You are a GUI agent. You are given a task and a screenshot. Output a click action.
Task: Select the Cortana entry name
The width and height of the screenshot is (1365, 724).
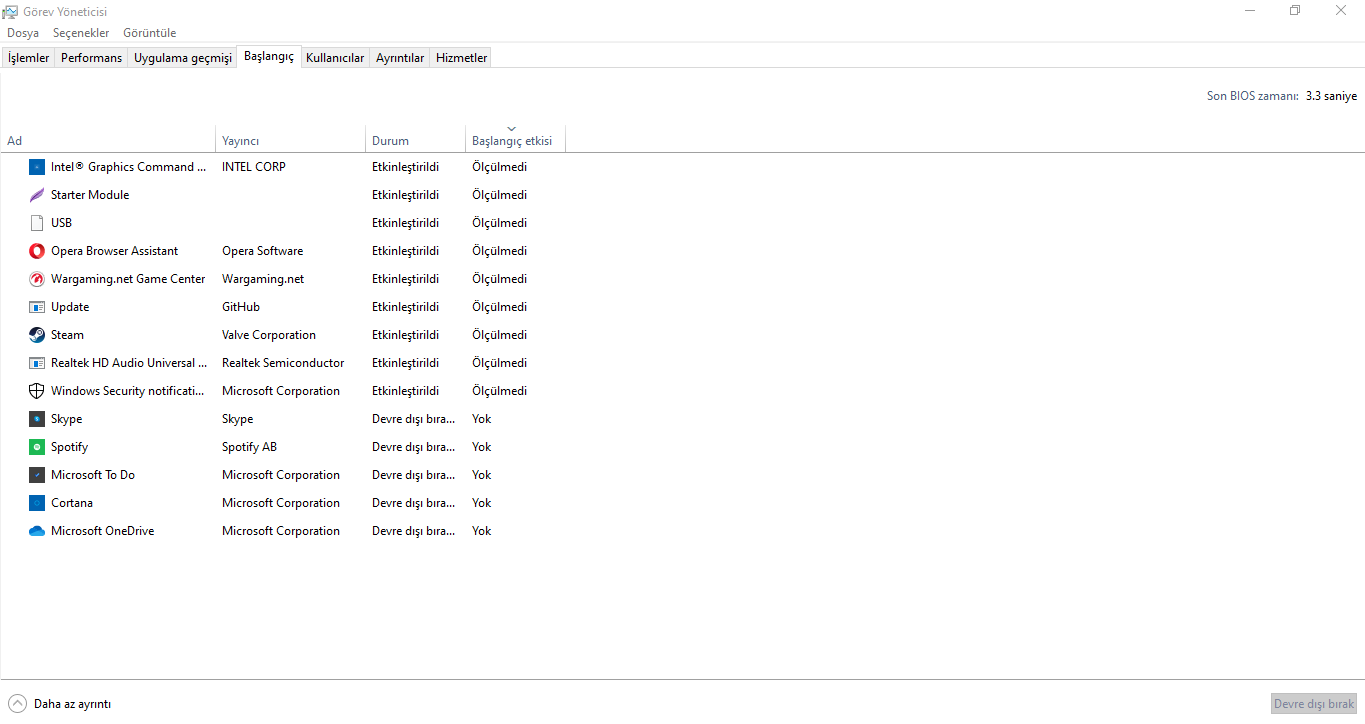72,503
